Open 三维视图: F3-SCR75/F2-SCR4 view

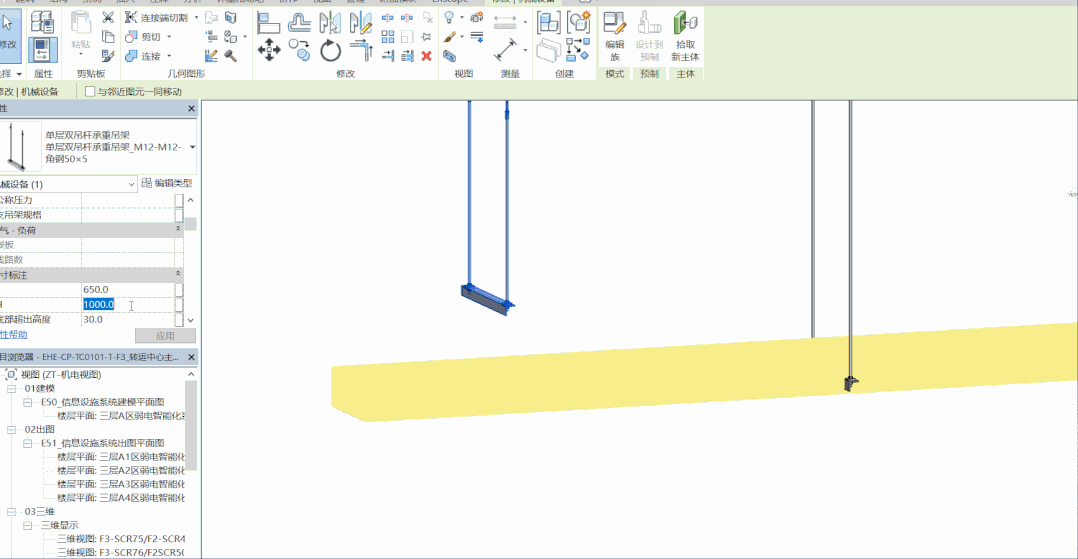(x=121, y=539)
